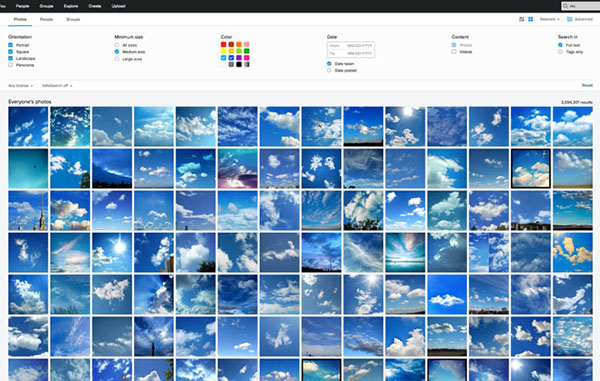
Task: Open the thumbnail showing a church spire
Action: click(x=28, y=210)
